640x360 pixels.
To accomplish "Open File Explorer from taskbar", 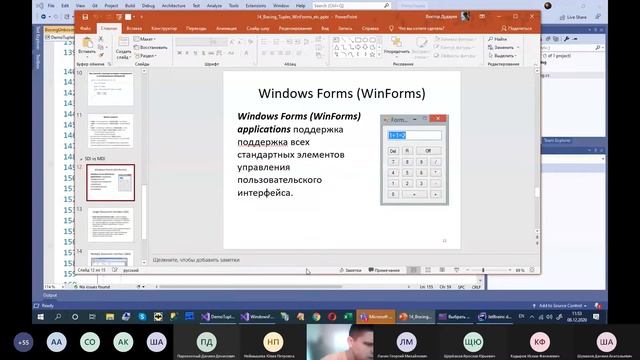I will [110, 317].
